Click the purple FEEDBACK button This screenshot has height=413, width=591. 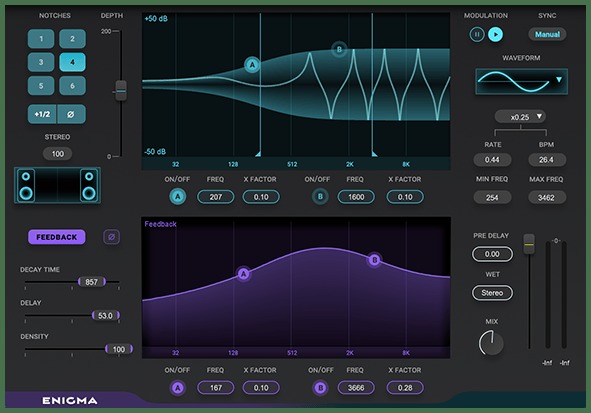point(57,237)
